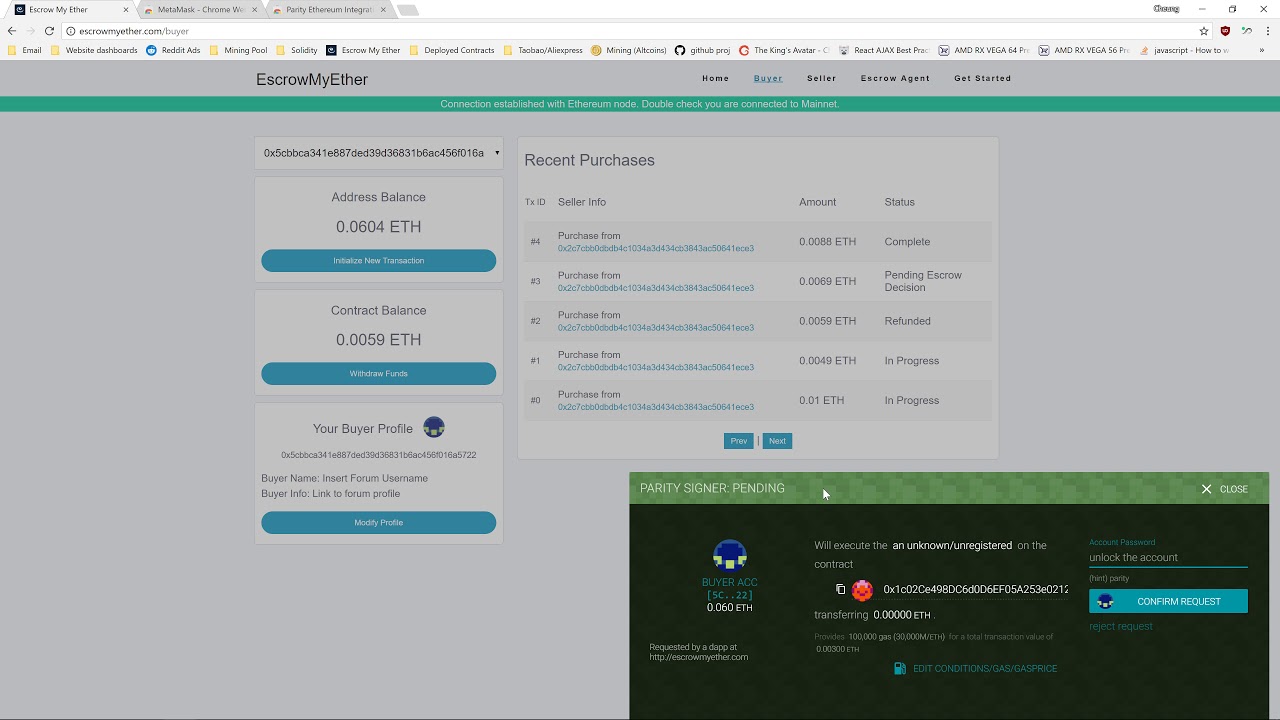
Task: Open the Chrome three-dot menu
Action: point(1268,31)
